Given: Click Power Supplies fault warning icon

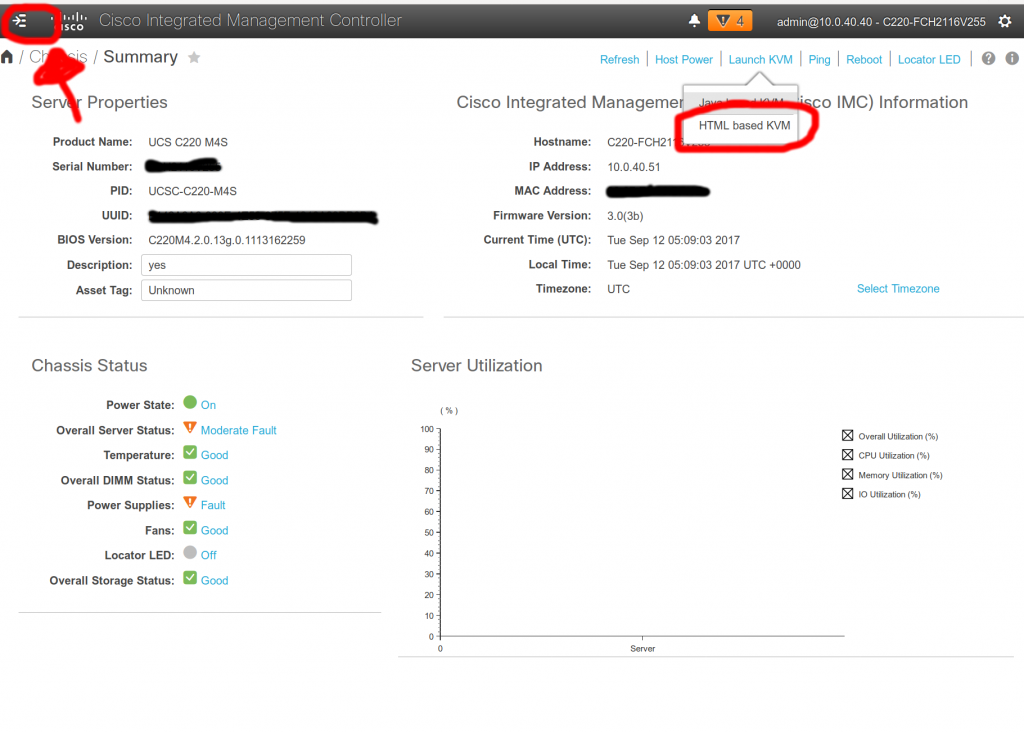Looking at the screenshot, I should tap(190, 502).
